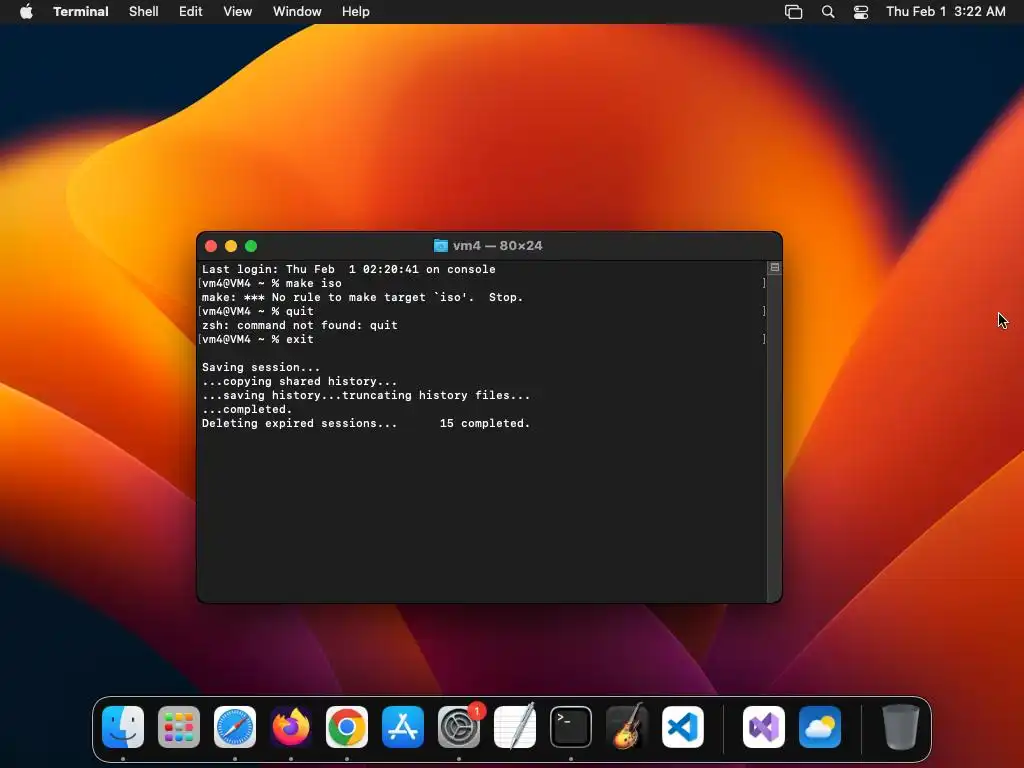Click the 'Last login' line
The width and height of the screenshot is (1024, 768).
349,269
